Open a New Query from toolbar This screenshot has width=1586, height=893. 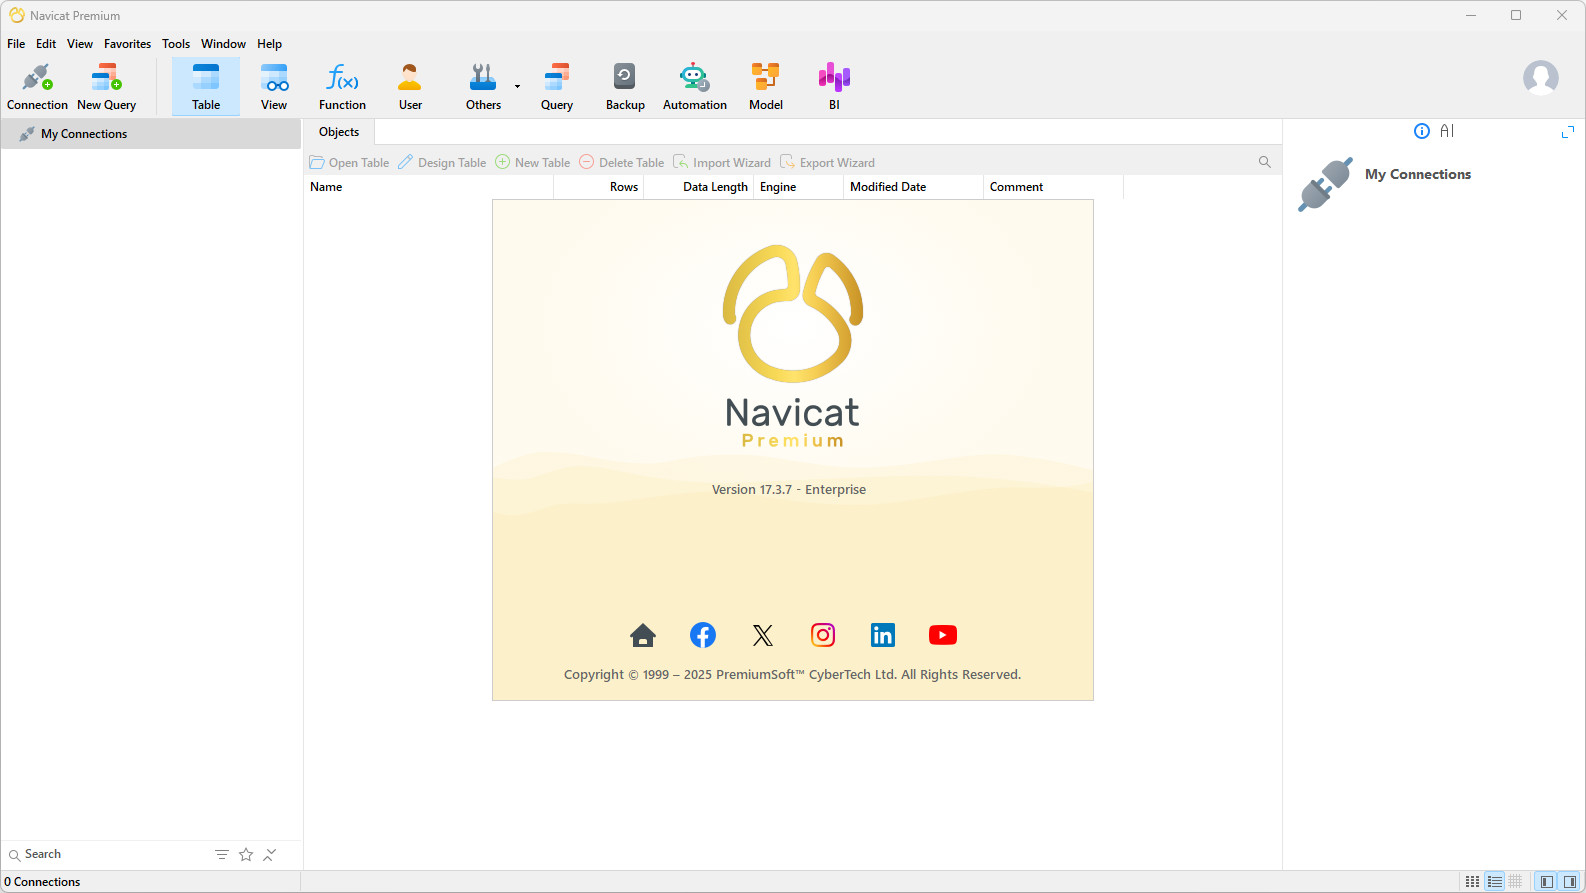106,87
